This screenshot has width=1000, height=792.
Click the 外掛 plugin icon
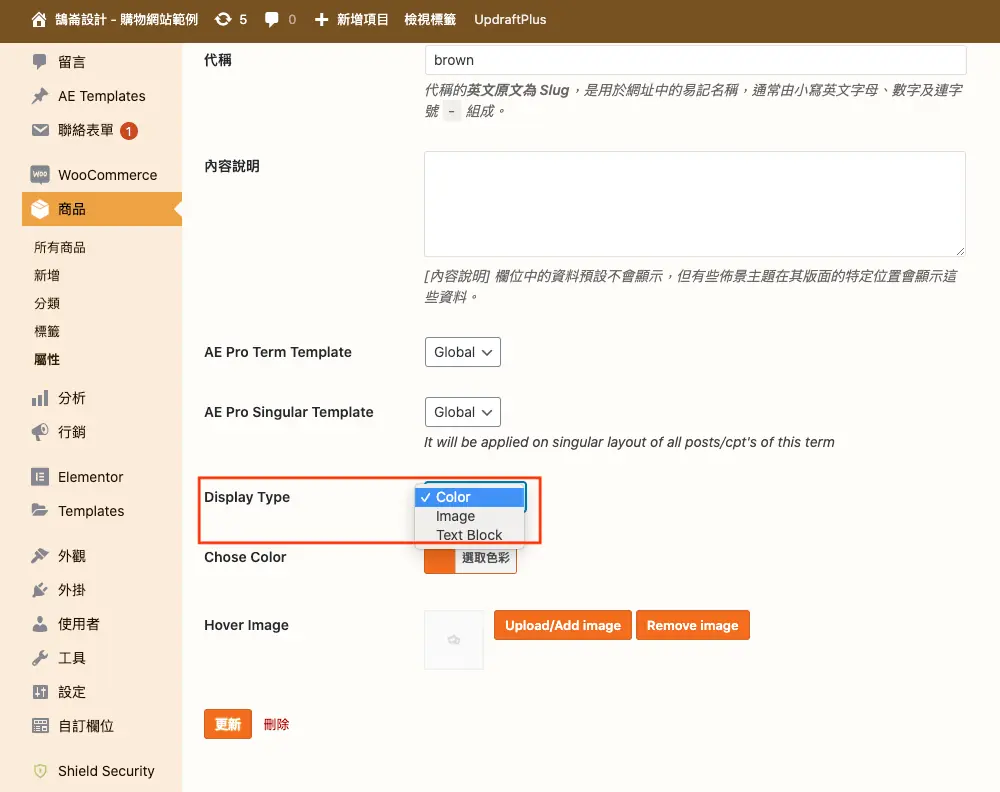[40, 590]
